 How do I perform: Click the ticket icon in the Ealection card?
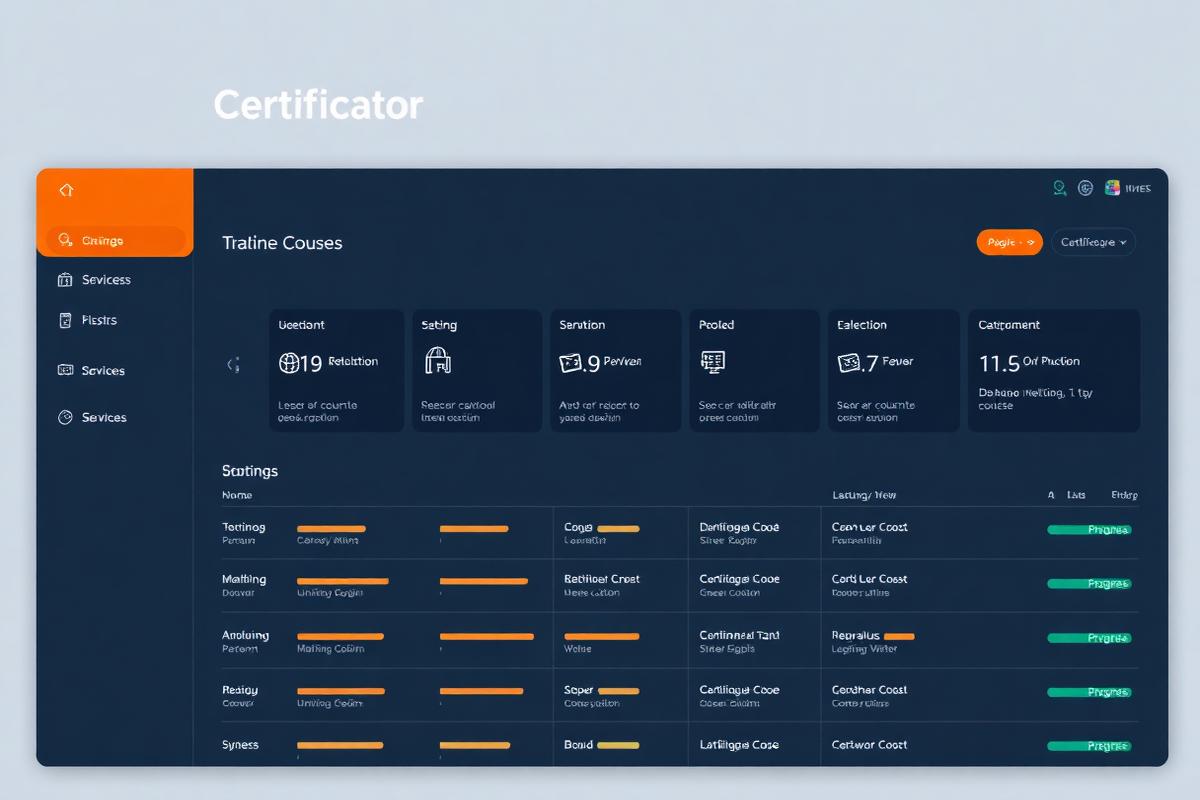point(849,362)
